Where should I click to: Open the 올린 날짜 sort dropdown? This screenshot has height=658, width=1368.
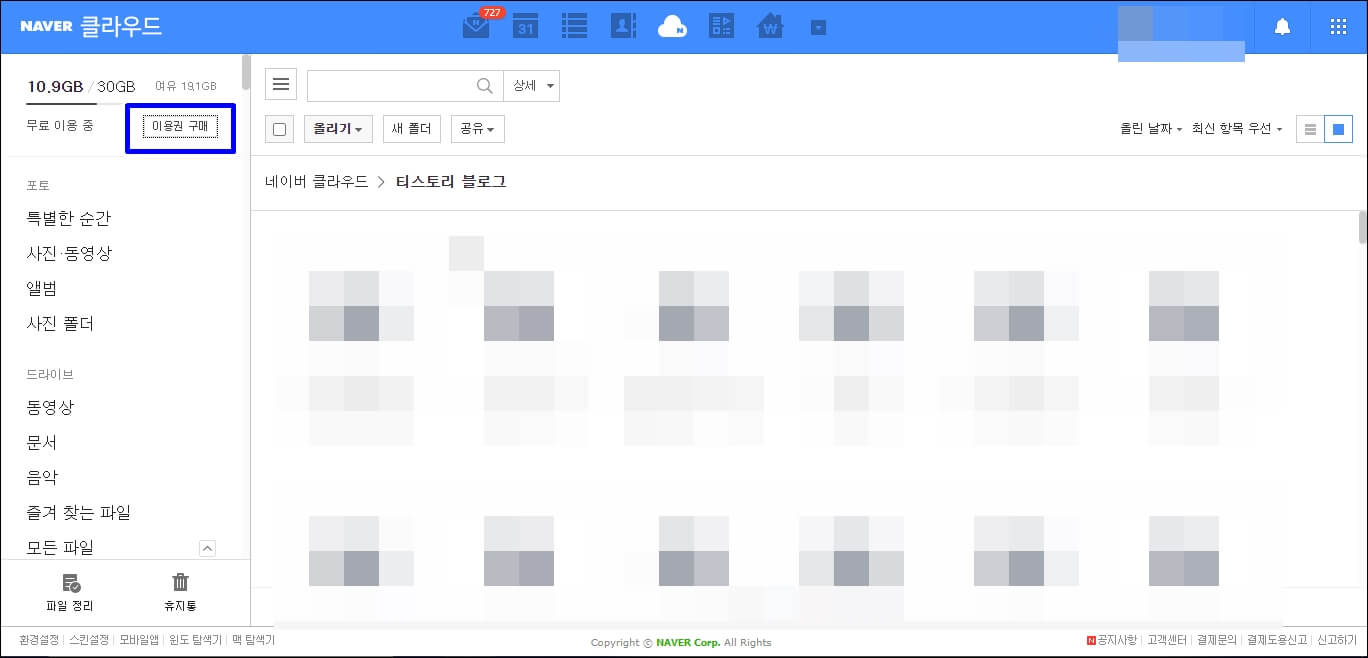1151,129
